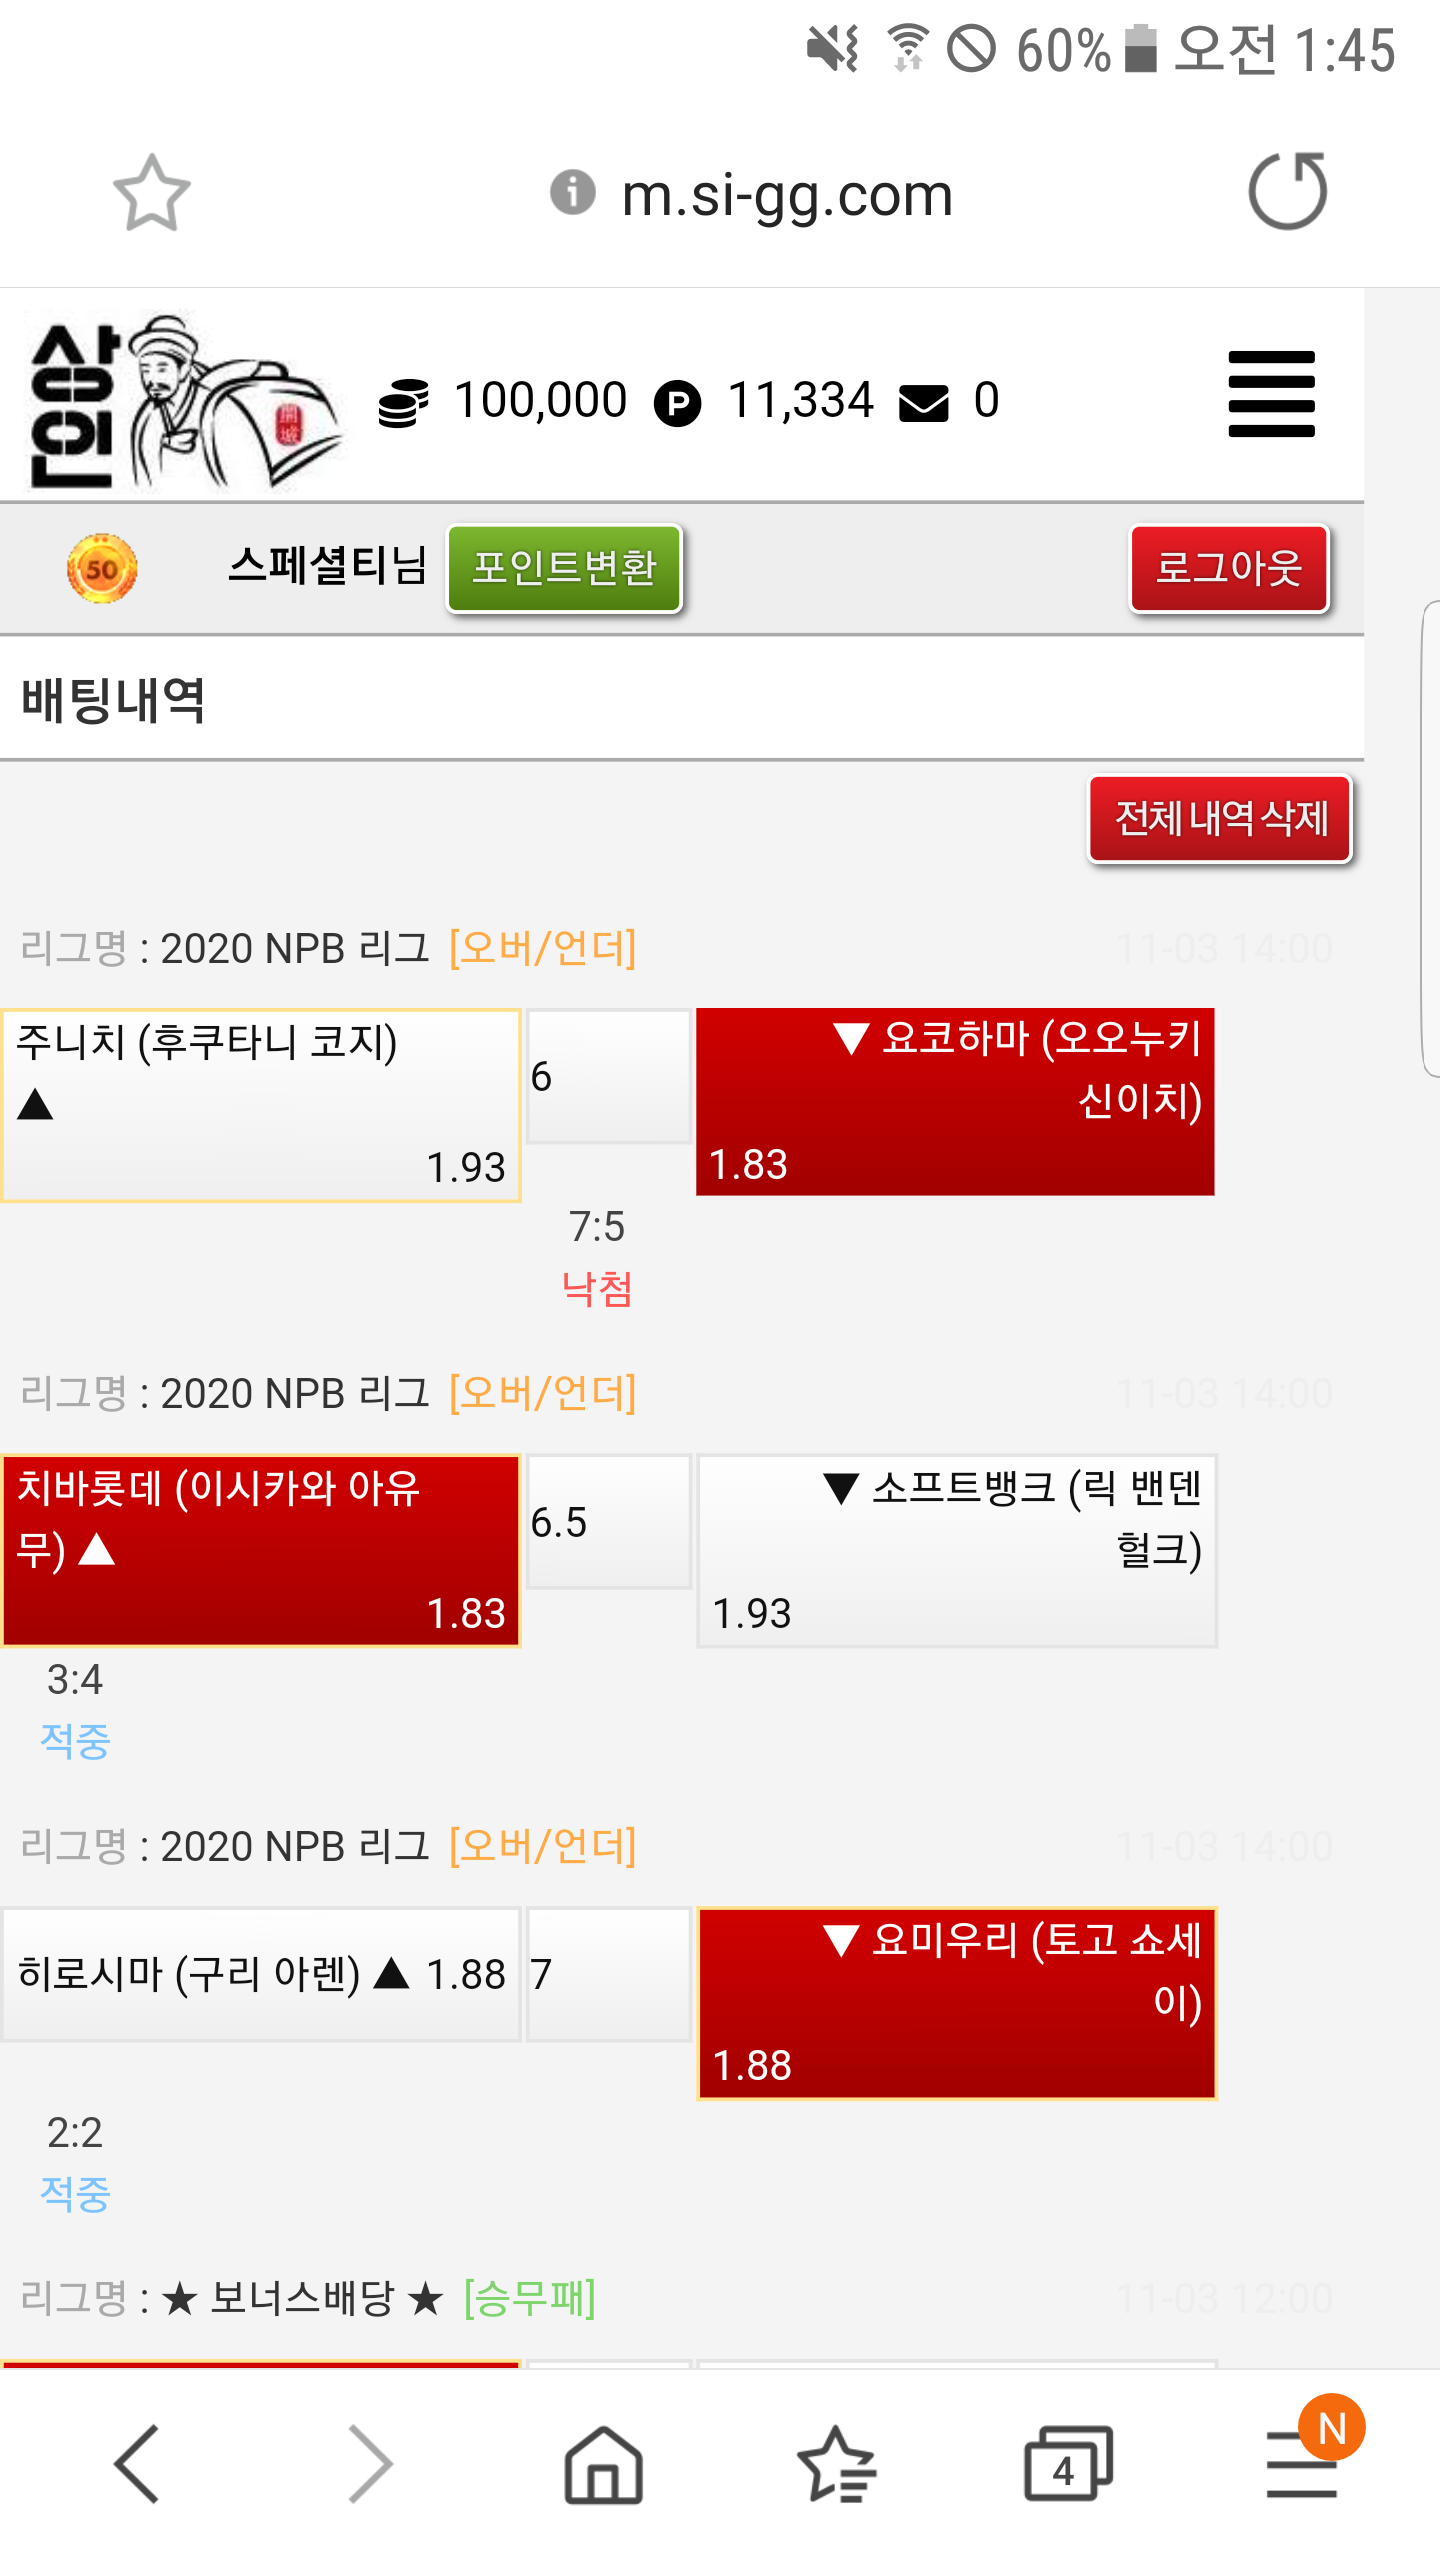Click 전체 내역 삭제 button
Screen dimensions: 1440x2560
pos(1219,818)
